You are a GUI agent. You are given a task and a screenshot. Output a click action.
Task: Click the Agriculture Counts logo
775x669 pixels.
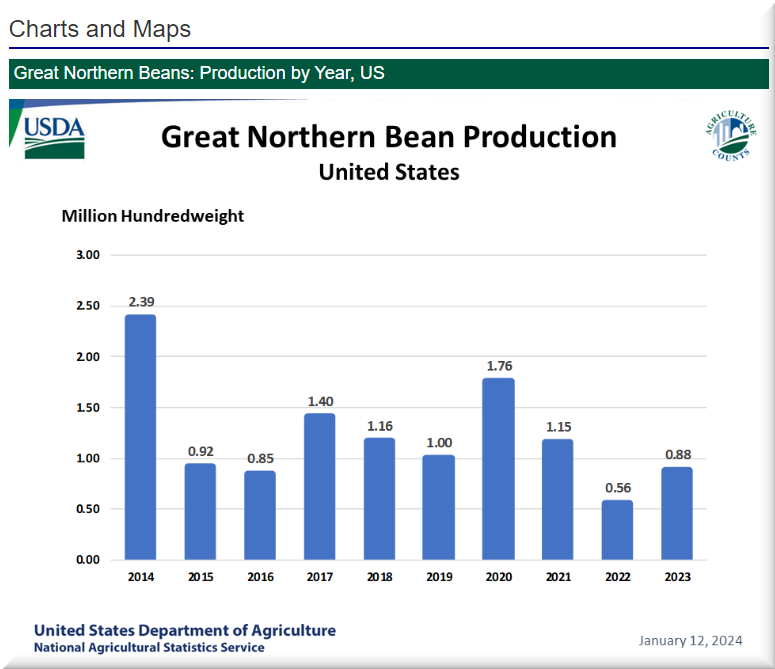coord(729,136)
